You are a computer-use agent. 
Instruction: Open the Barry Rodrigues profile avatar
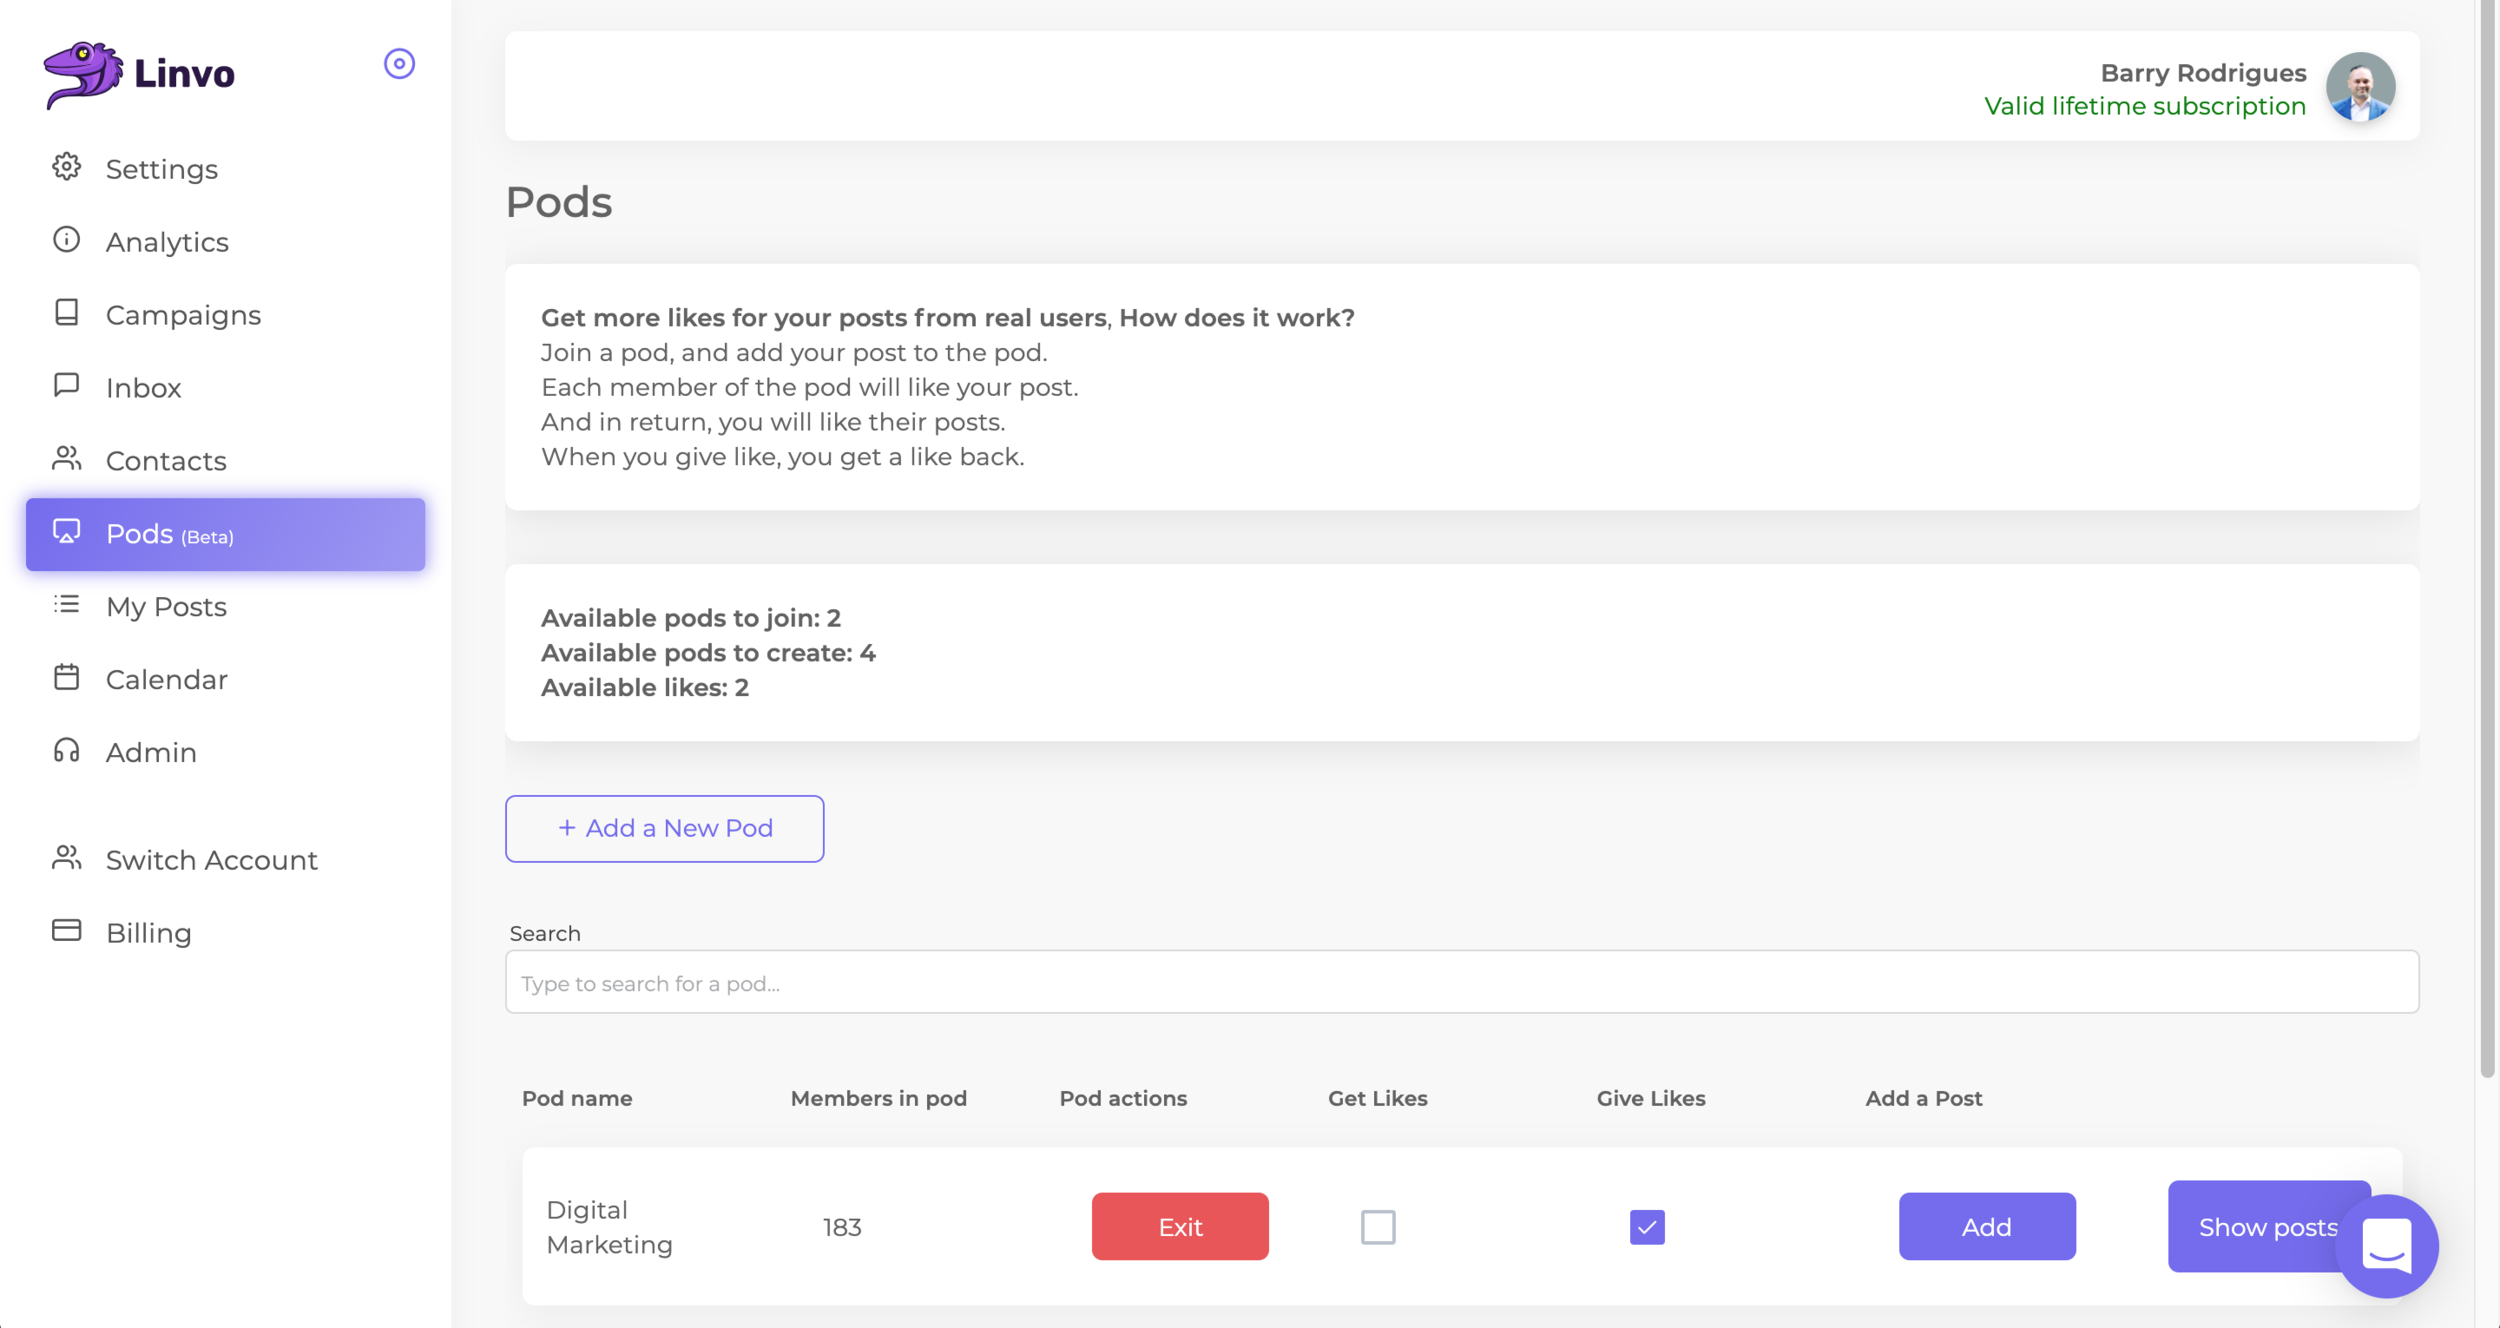point(2359,87)
